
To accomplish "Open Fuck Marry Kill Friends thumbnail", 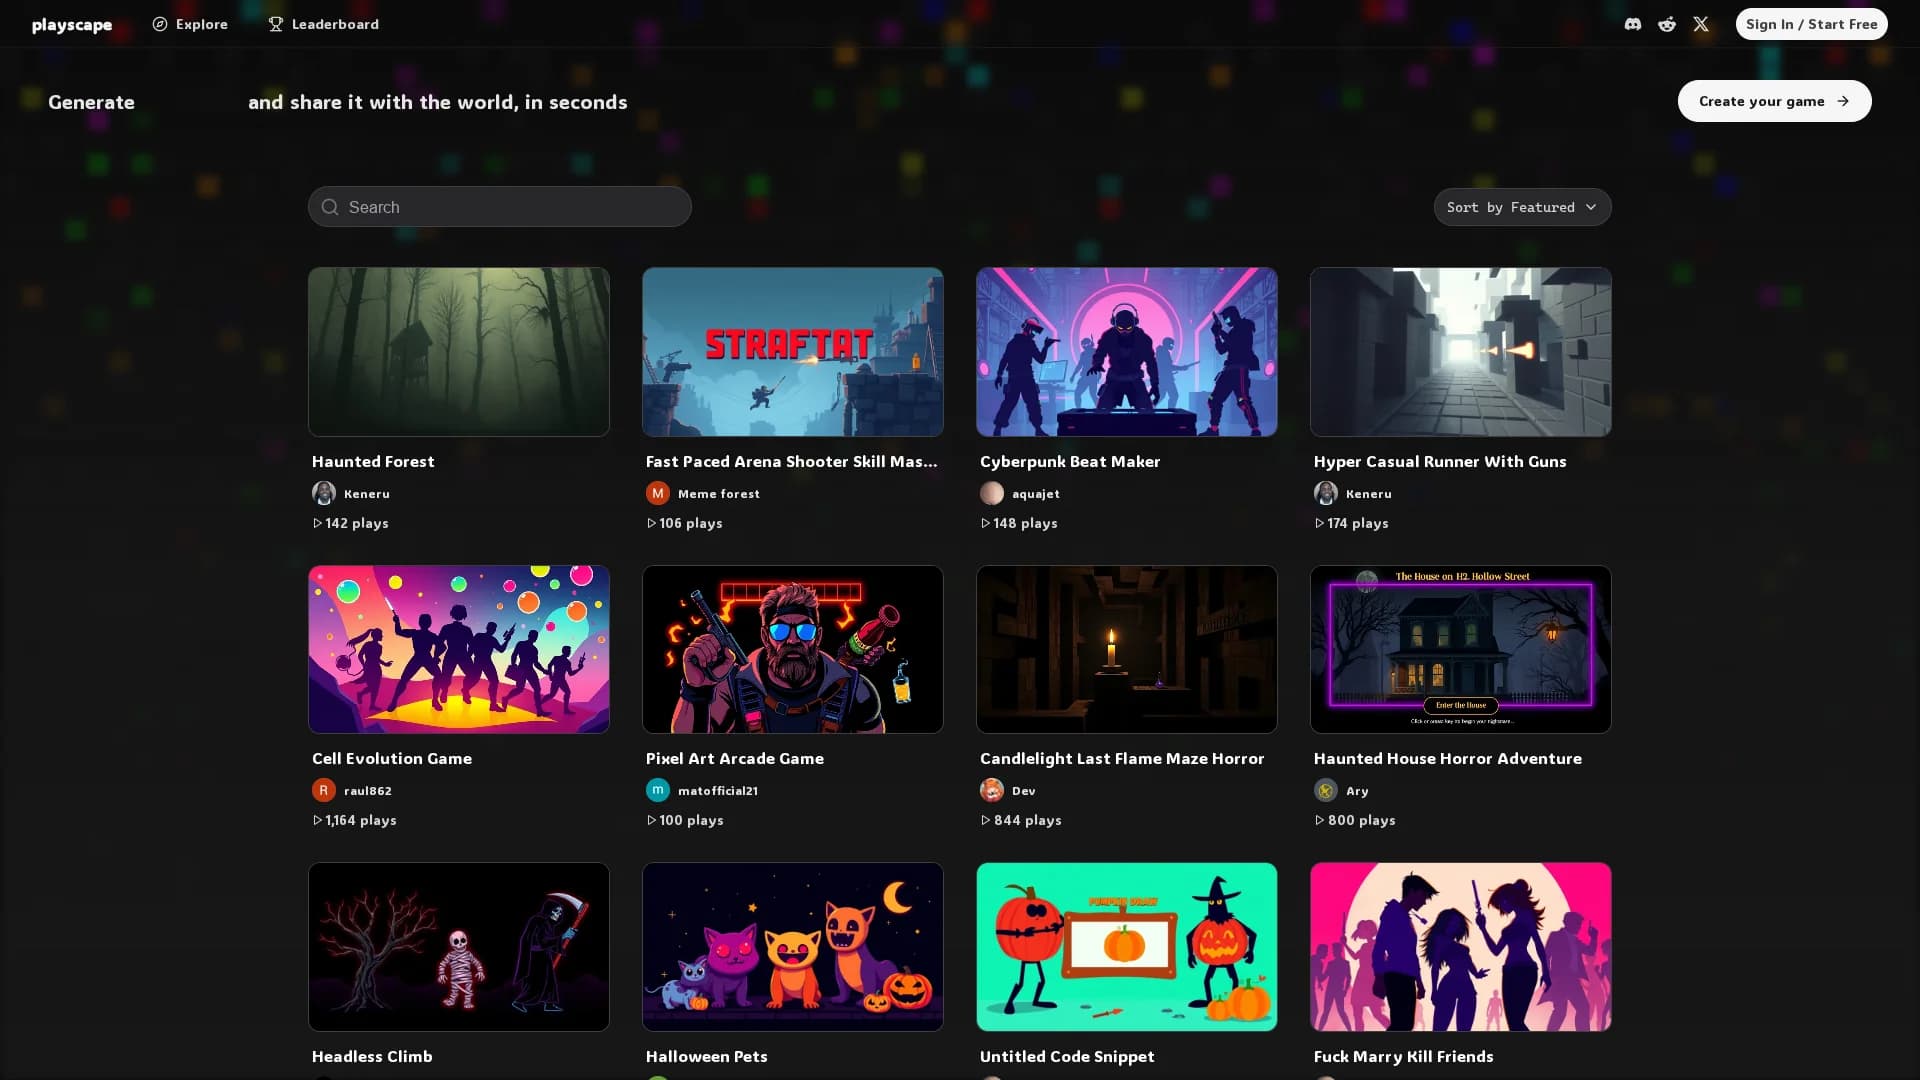I will 1461,947.
